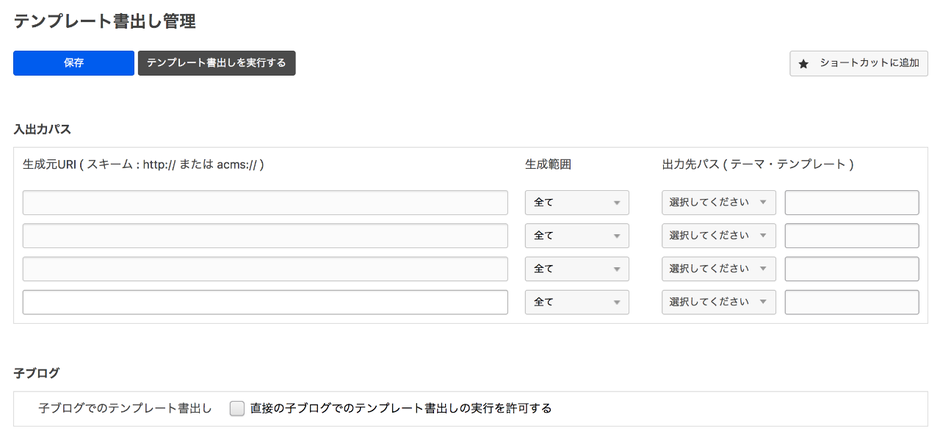
Task: Focus the fourth 生成元URI input field
Action: 265,302
